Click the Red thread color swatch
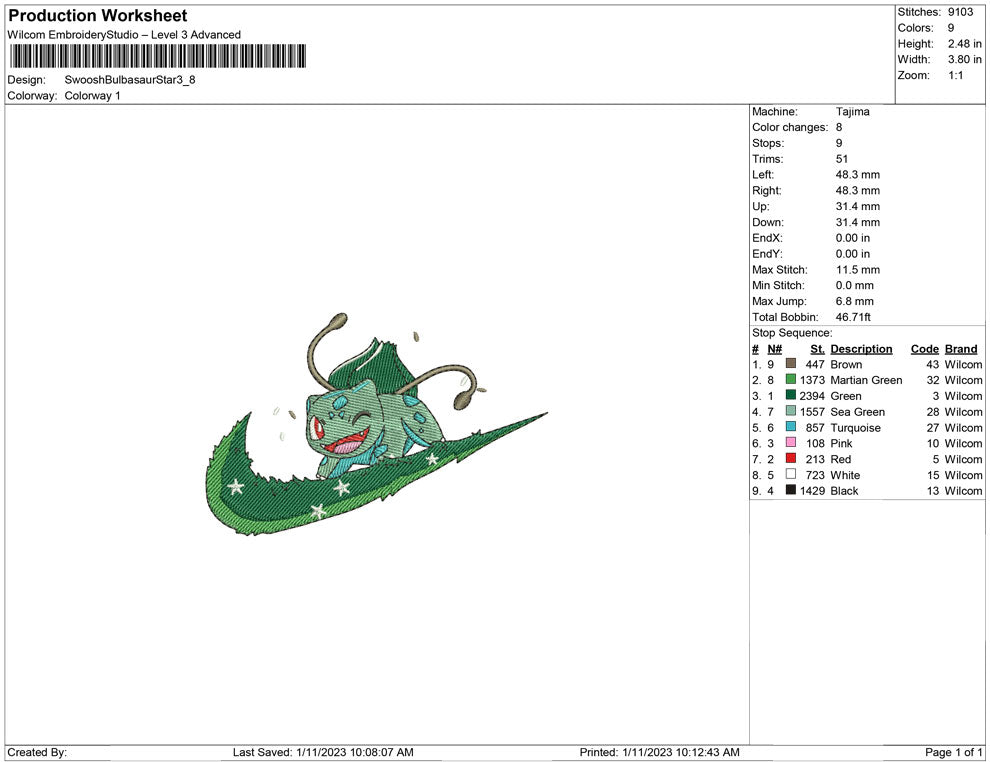The width and height of the screenshot is (990, 762). pyautogui.click(x=790, y=458)
